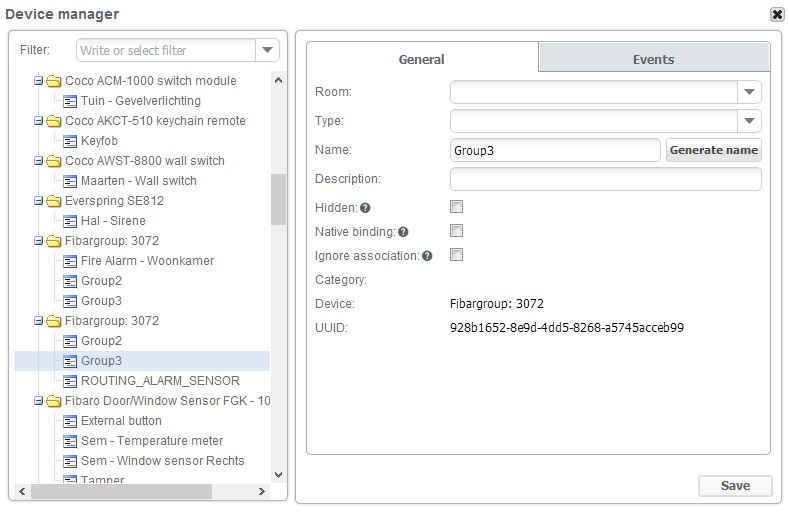Click the device tree vertical scrollbar thumb
This screenshot has height=513, width=789.
tap(278, 200)
